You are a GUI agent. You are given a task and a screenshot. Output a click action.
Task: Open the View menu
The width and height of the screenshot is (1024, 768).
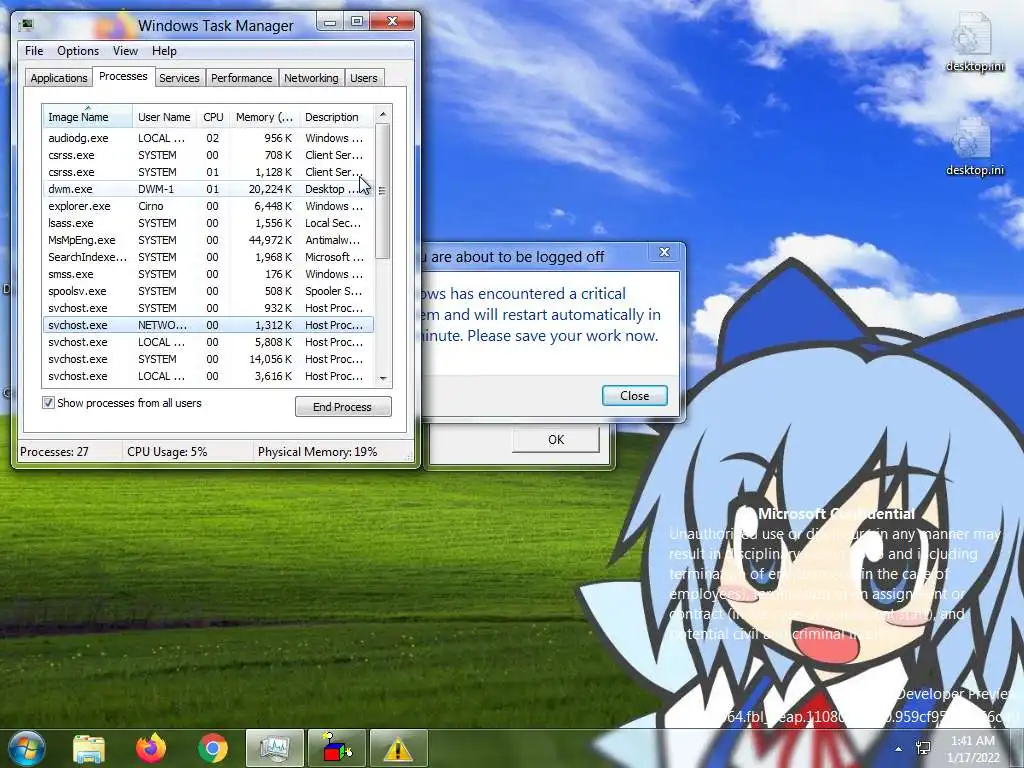click(125, 51)
